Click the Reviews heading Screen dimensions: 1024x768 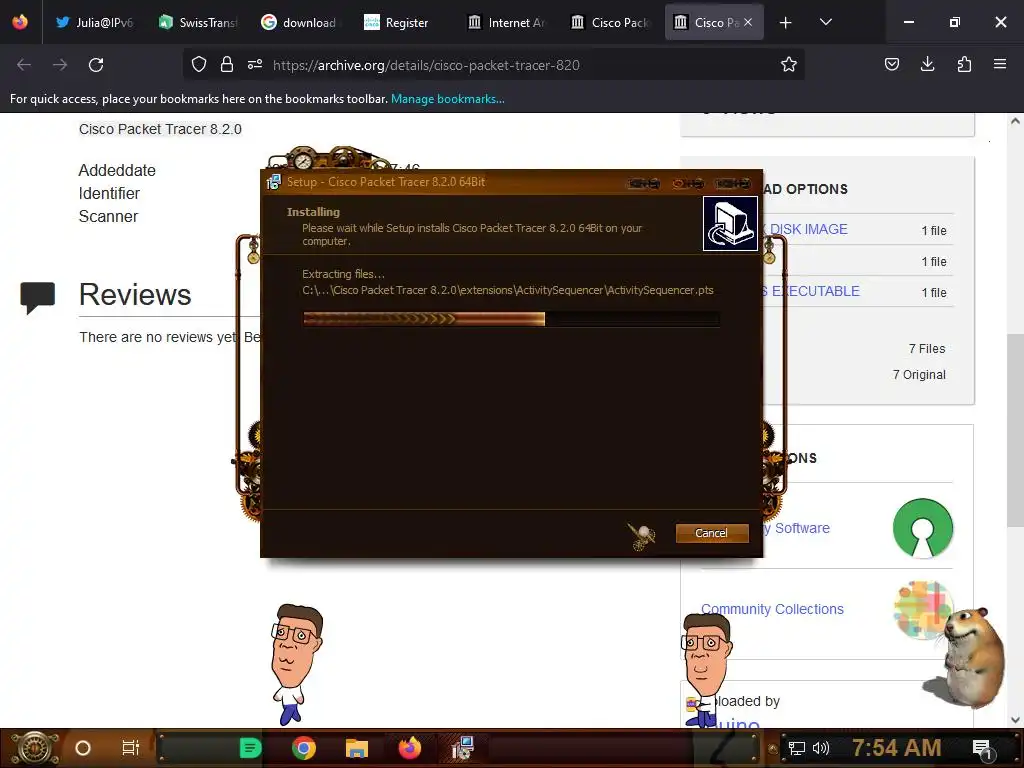[x=135, y=295]
